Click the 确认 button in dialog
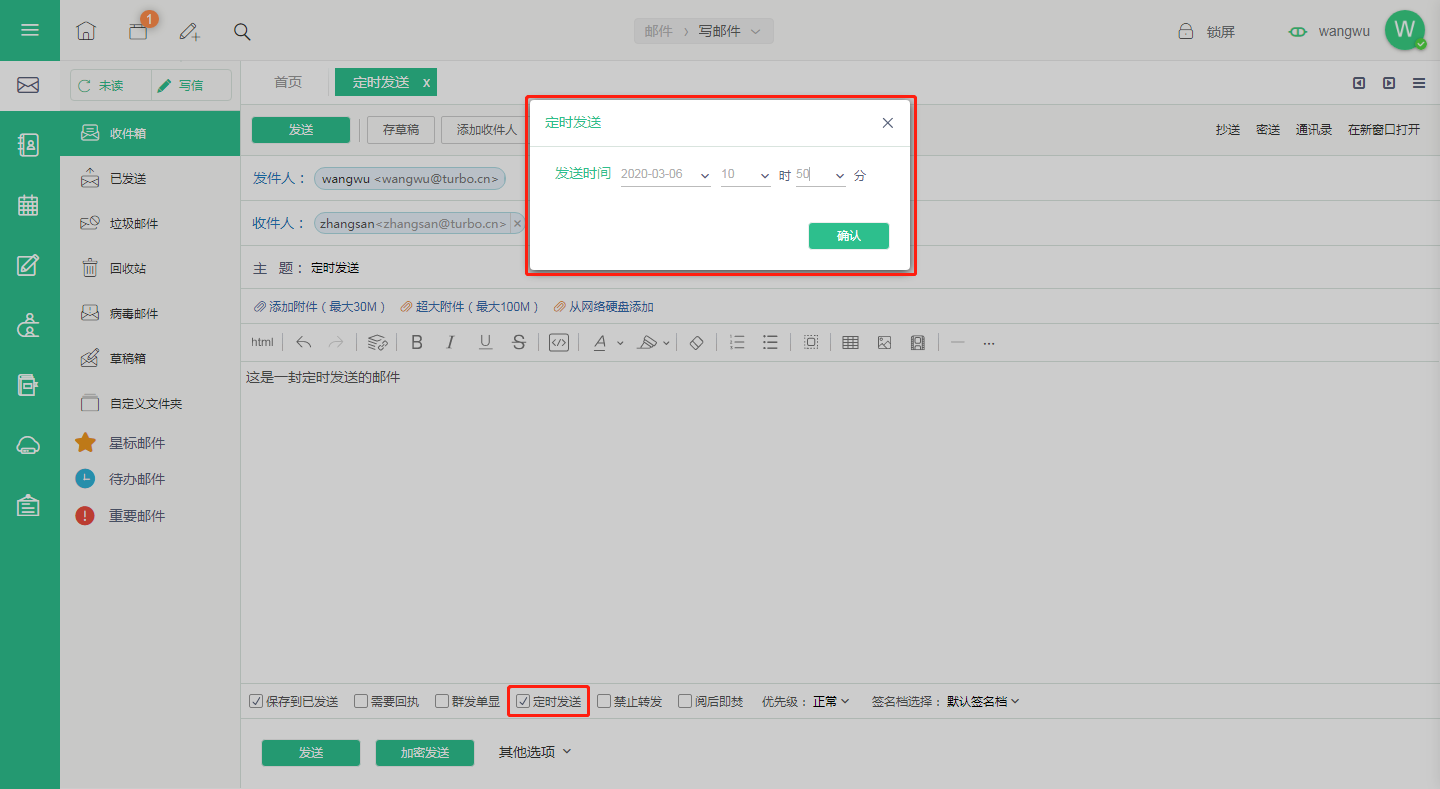This screenshot has width=1440, height=789. 849,236
